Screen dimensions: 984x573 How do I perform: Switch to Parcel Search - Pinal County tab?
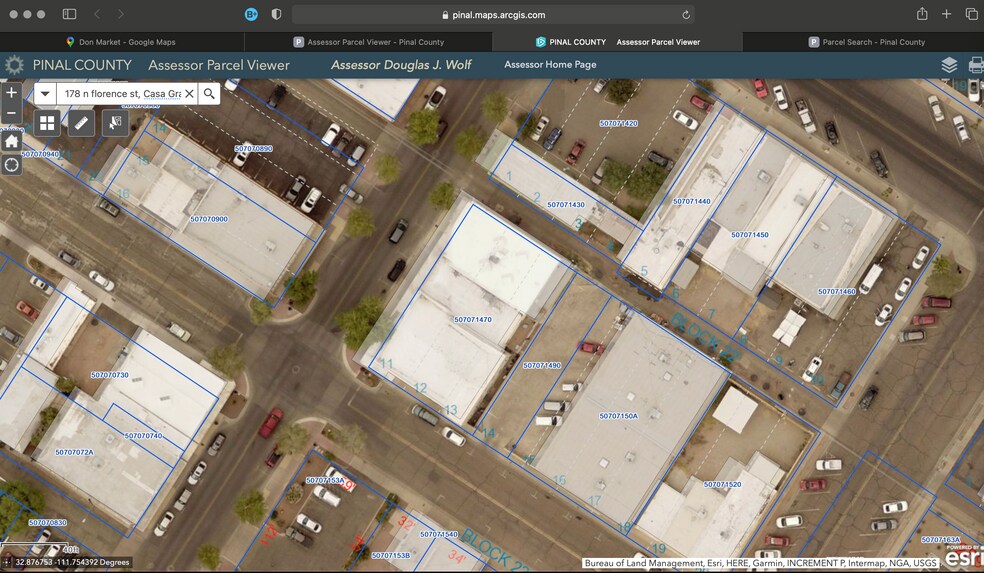(x=865, y=42)
